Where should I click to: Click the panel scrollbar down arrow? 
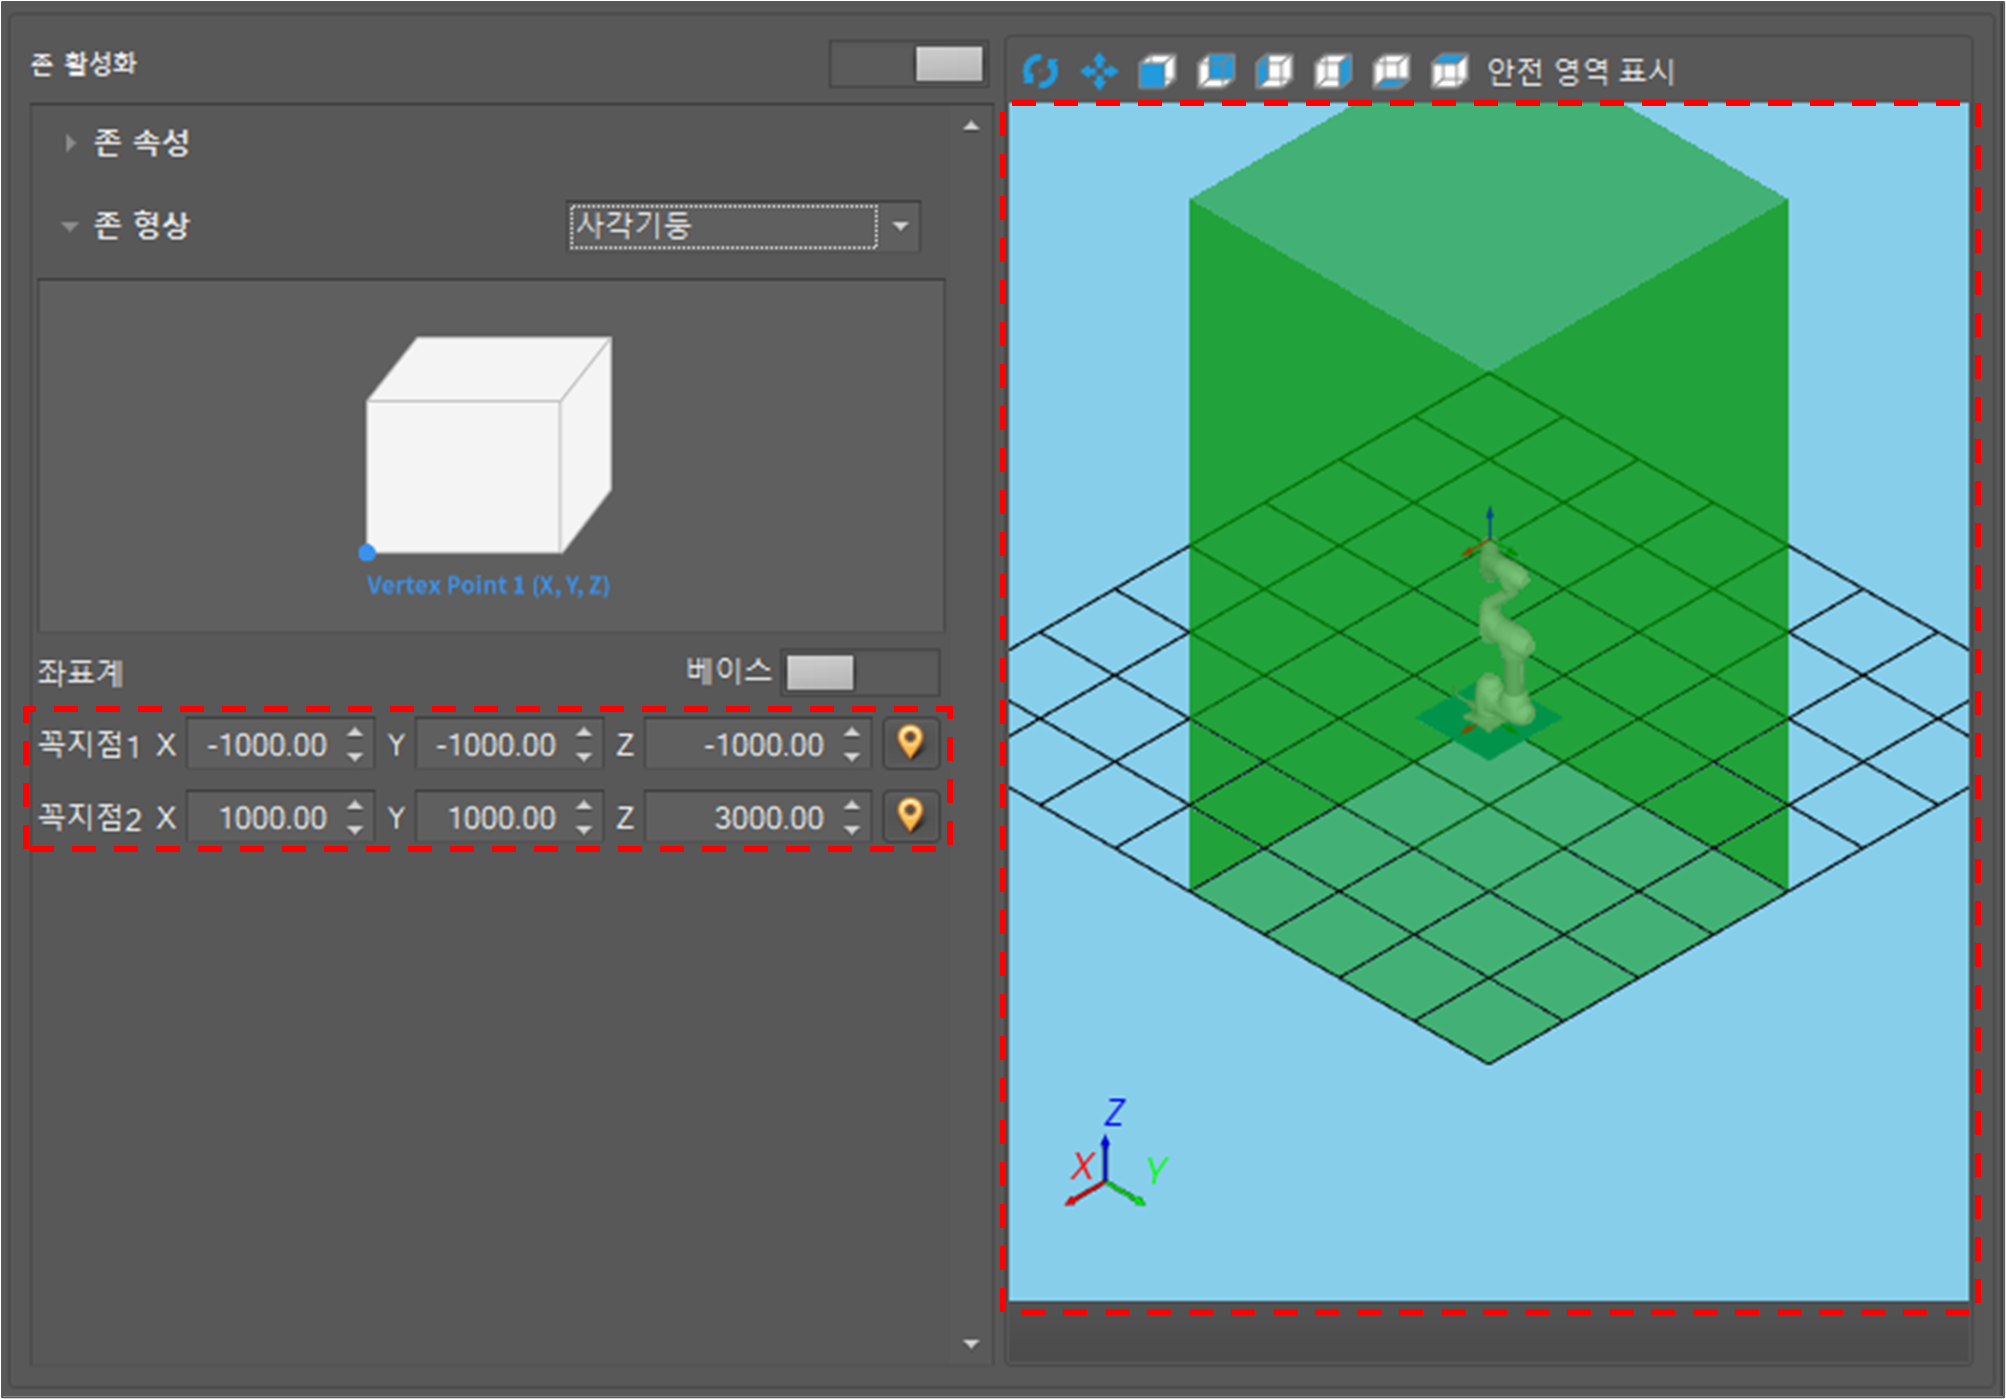(971, 1344)
